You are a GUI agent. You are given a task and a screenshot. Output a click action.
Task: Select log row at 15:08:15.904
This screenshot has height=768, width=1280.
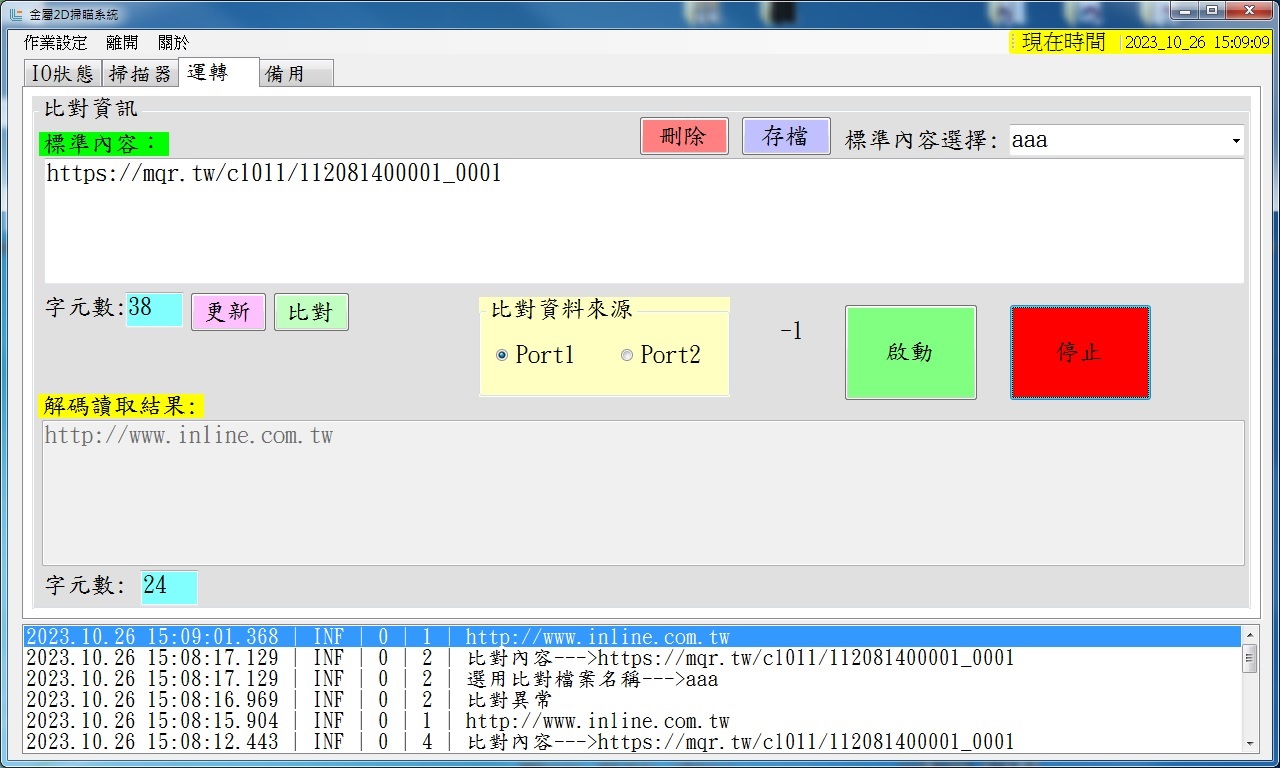632,721
